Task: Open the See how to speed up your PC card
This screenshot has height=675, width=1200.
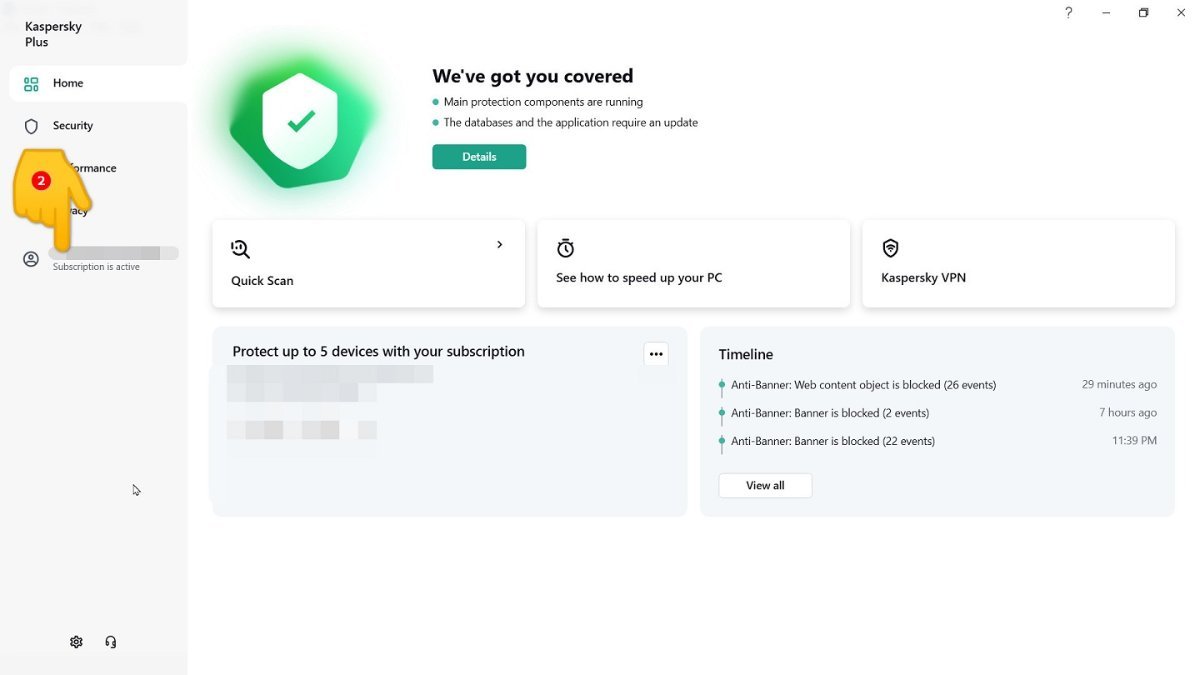Action: tap(693, 264)
